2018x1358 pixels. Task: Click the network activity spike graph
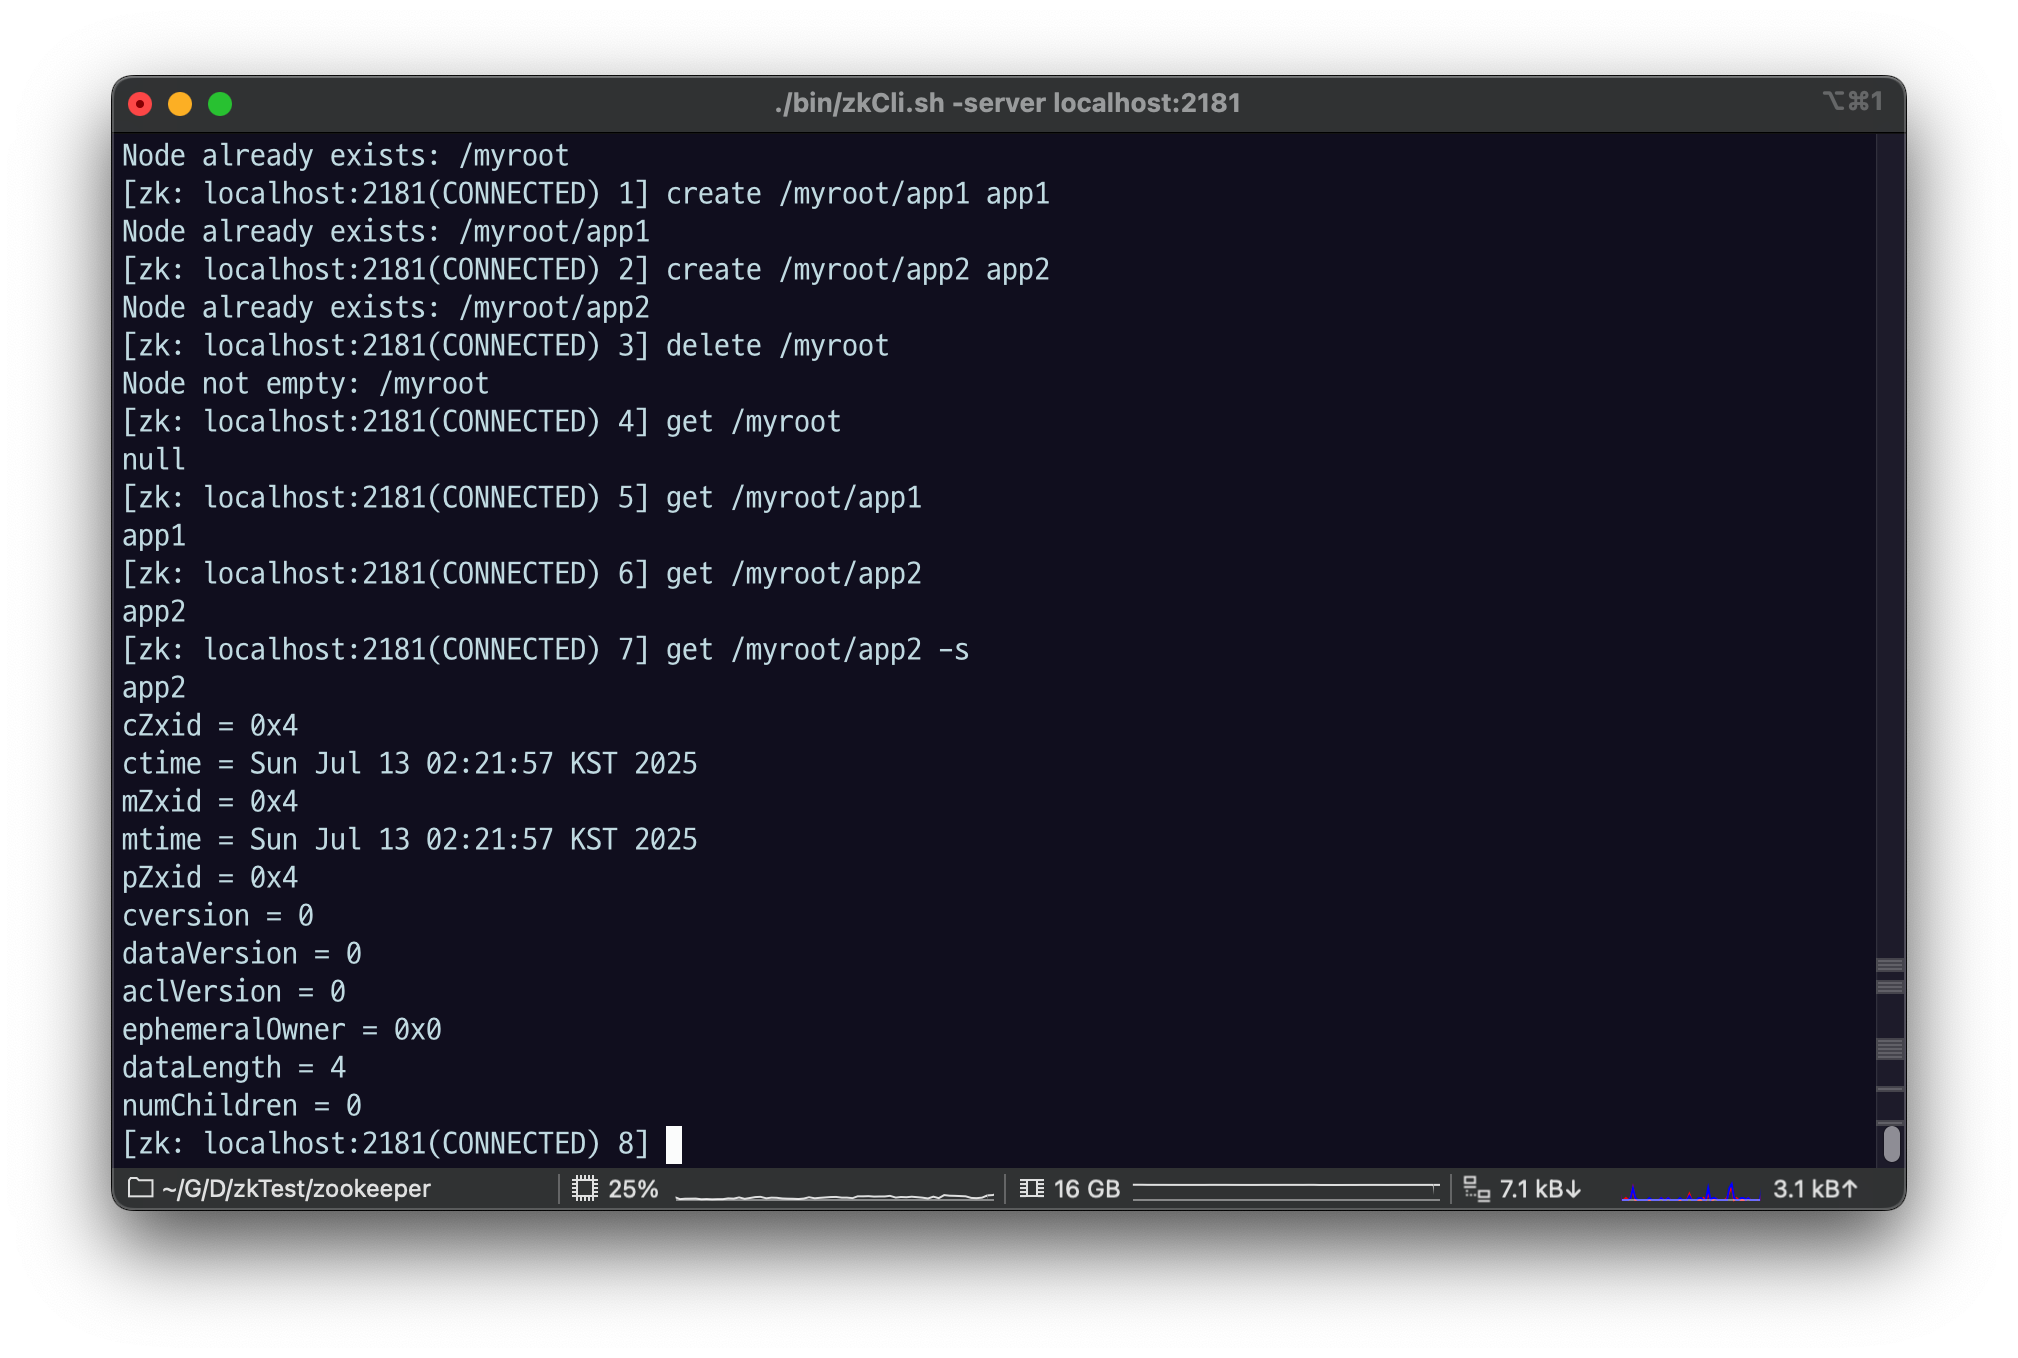1690,1192
